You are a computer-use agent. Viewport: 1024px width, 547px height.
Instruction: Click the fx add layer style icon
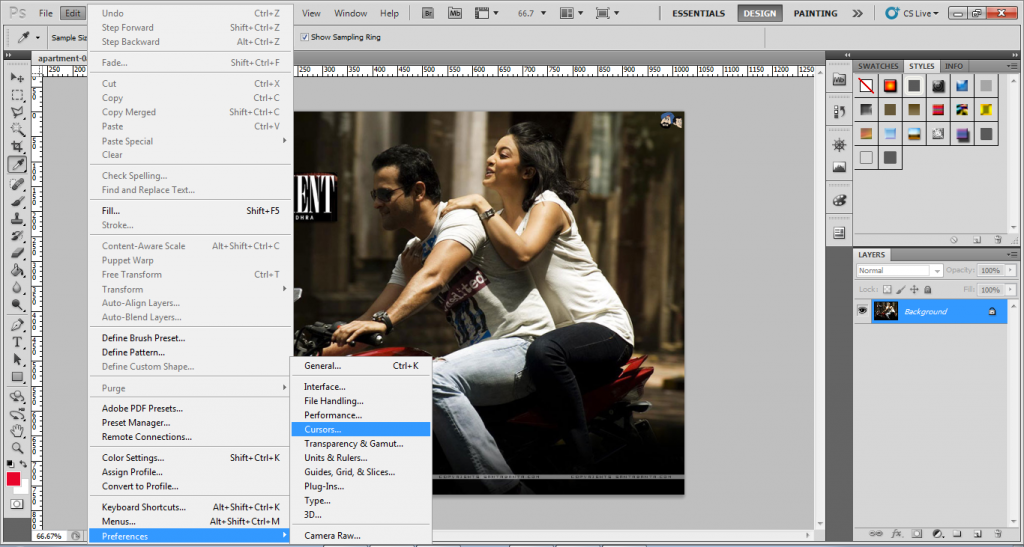tap(898, 534)
